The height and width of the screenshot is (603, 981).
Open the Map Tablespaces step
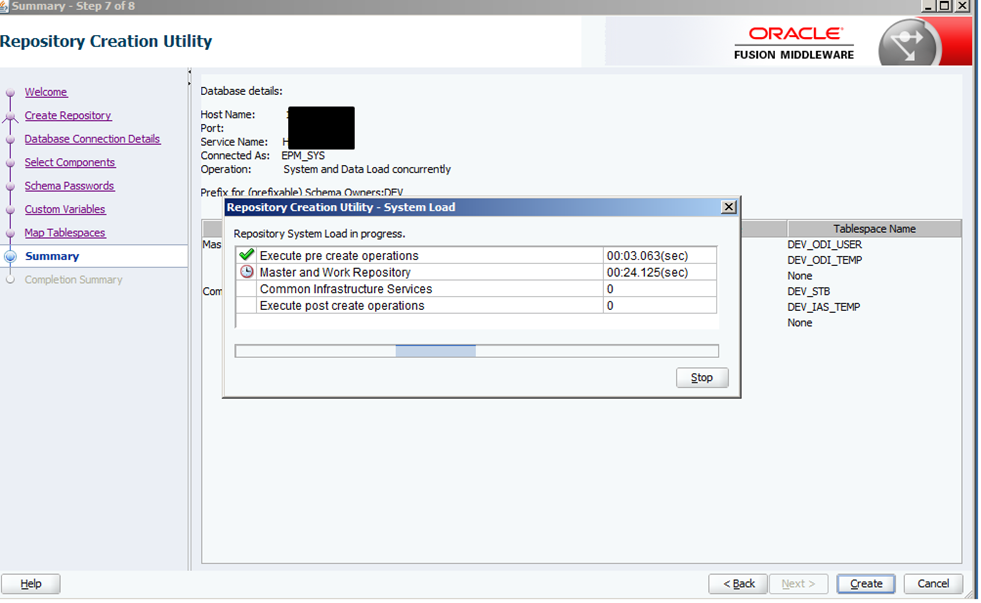tap(65, 233)
